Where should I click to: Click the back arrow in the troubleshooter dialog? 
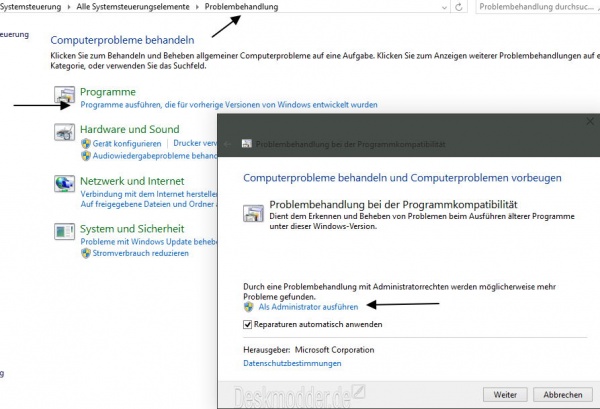click(229, 144)
